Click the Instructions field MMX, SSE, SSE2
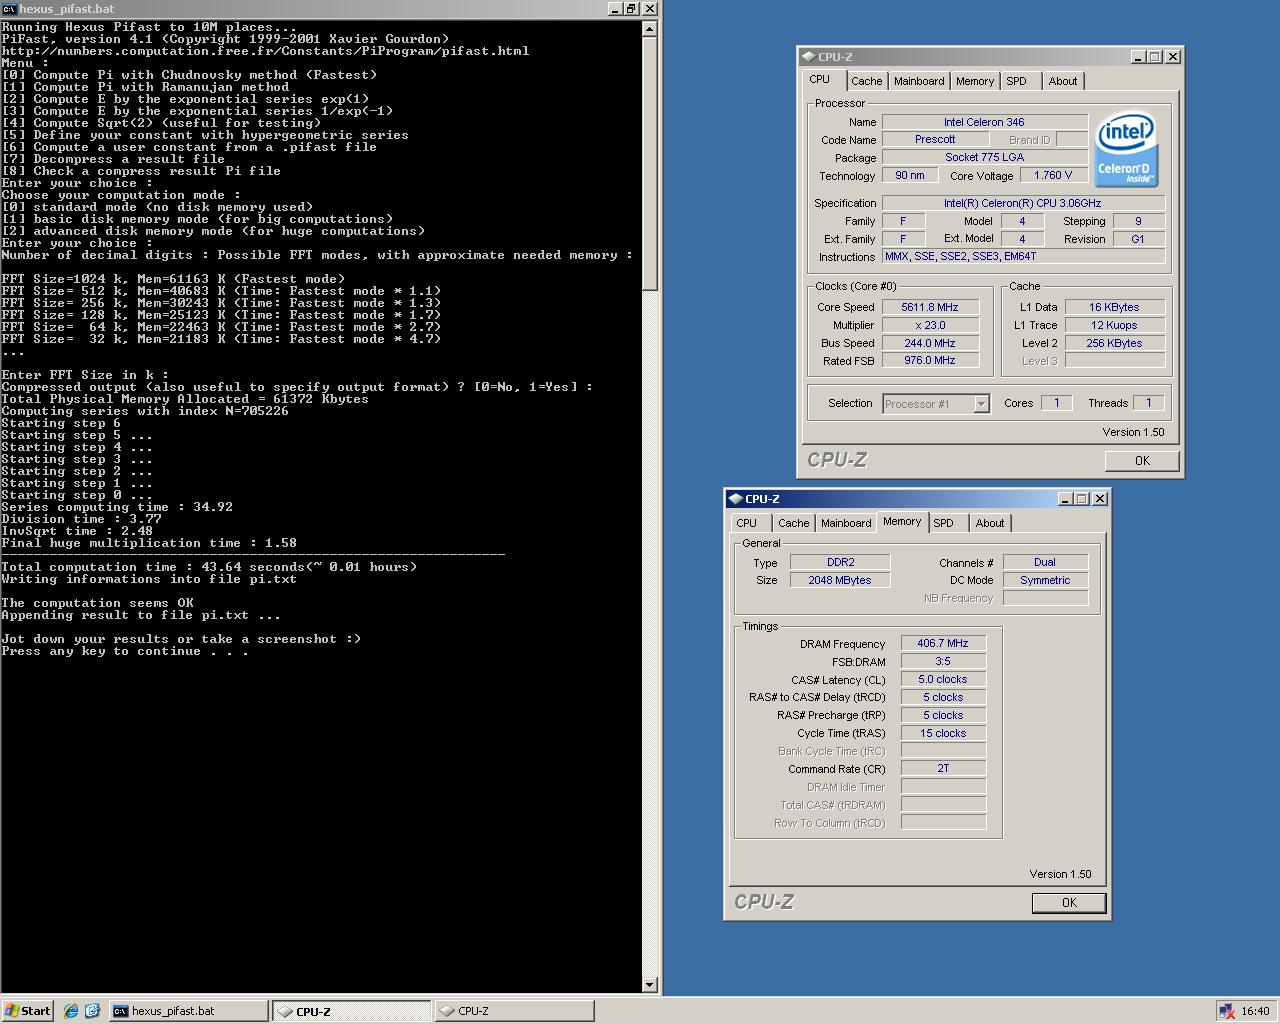This screenshot has height=1024, width=1280. click(x=1024, y=257)
